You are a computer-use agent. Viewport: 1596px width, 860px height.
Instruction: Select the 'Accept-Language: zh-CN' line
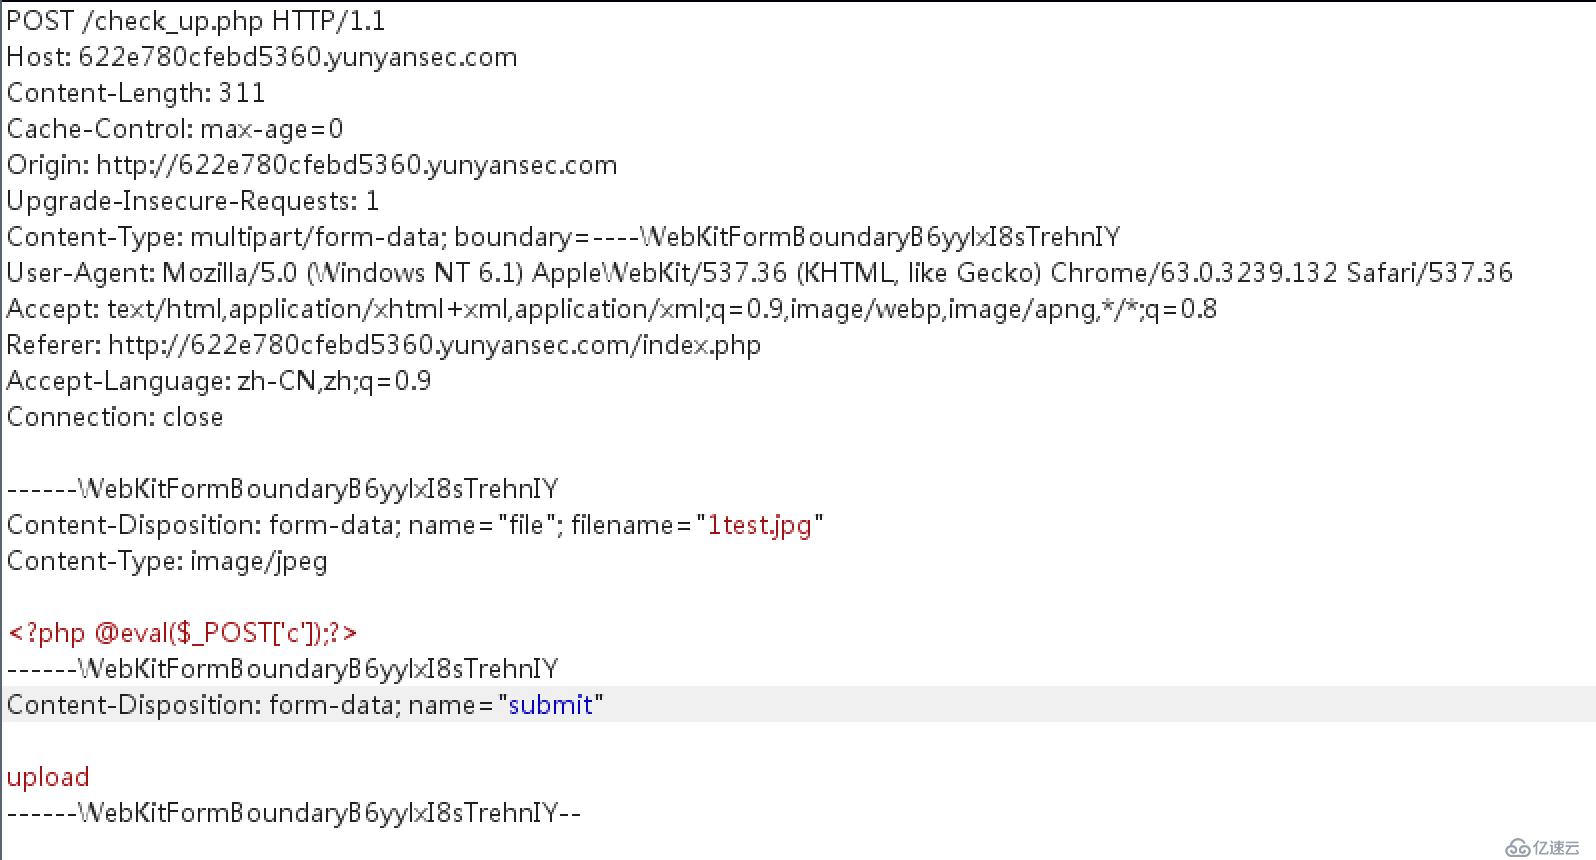[219, 381]
